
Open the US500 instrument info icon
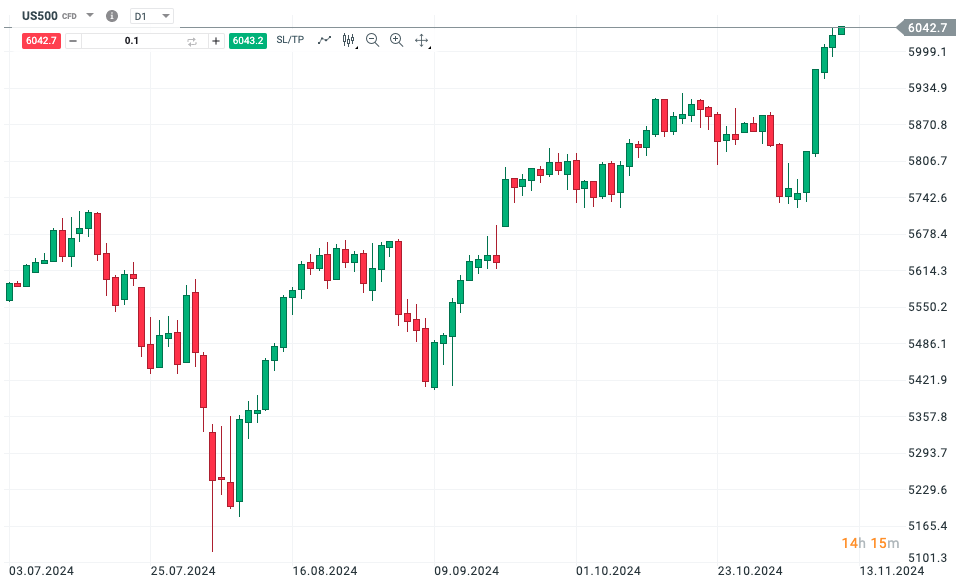(x=111, y=16)
